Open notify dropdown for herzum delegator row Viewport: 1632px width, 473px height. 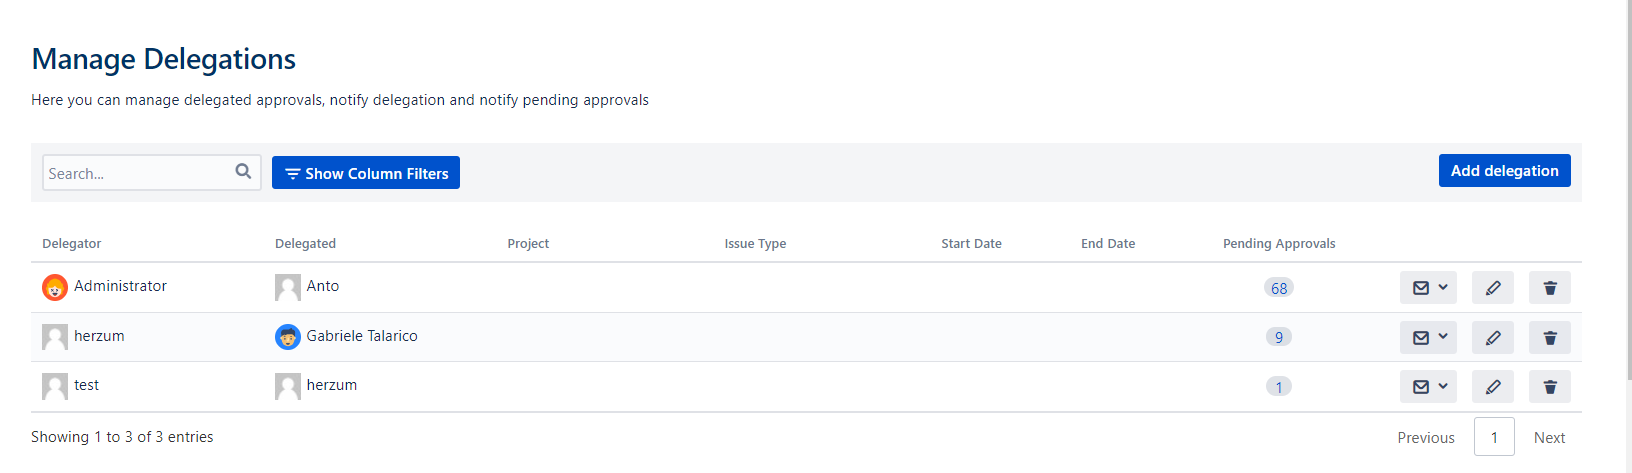coord(1428,338)
